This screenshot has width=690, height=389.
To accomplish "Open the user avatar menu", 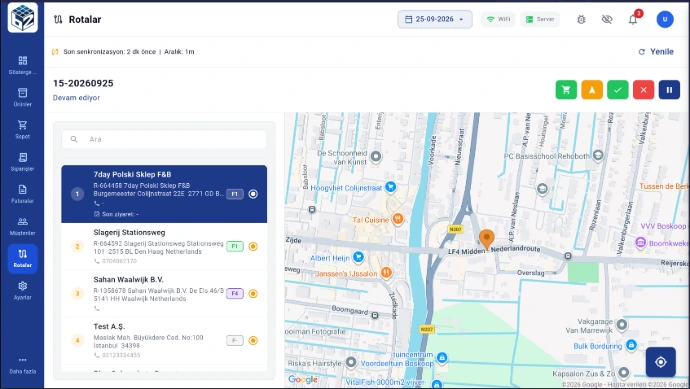I will pyautogui.click(x=665, y=19).
